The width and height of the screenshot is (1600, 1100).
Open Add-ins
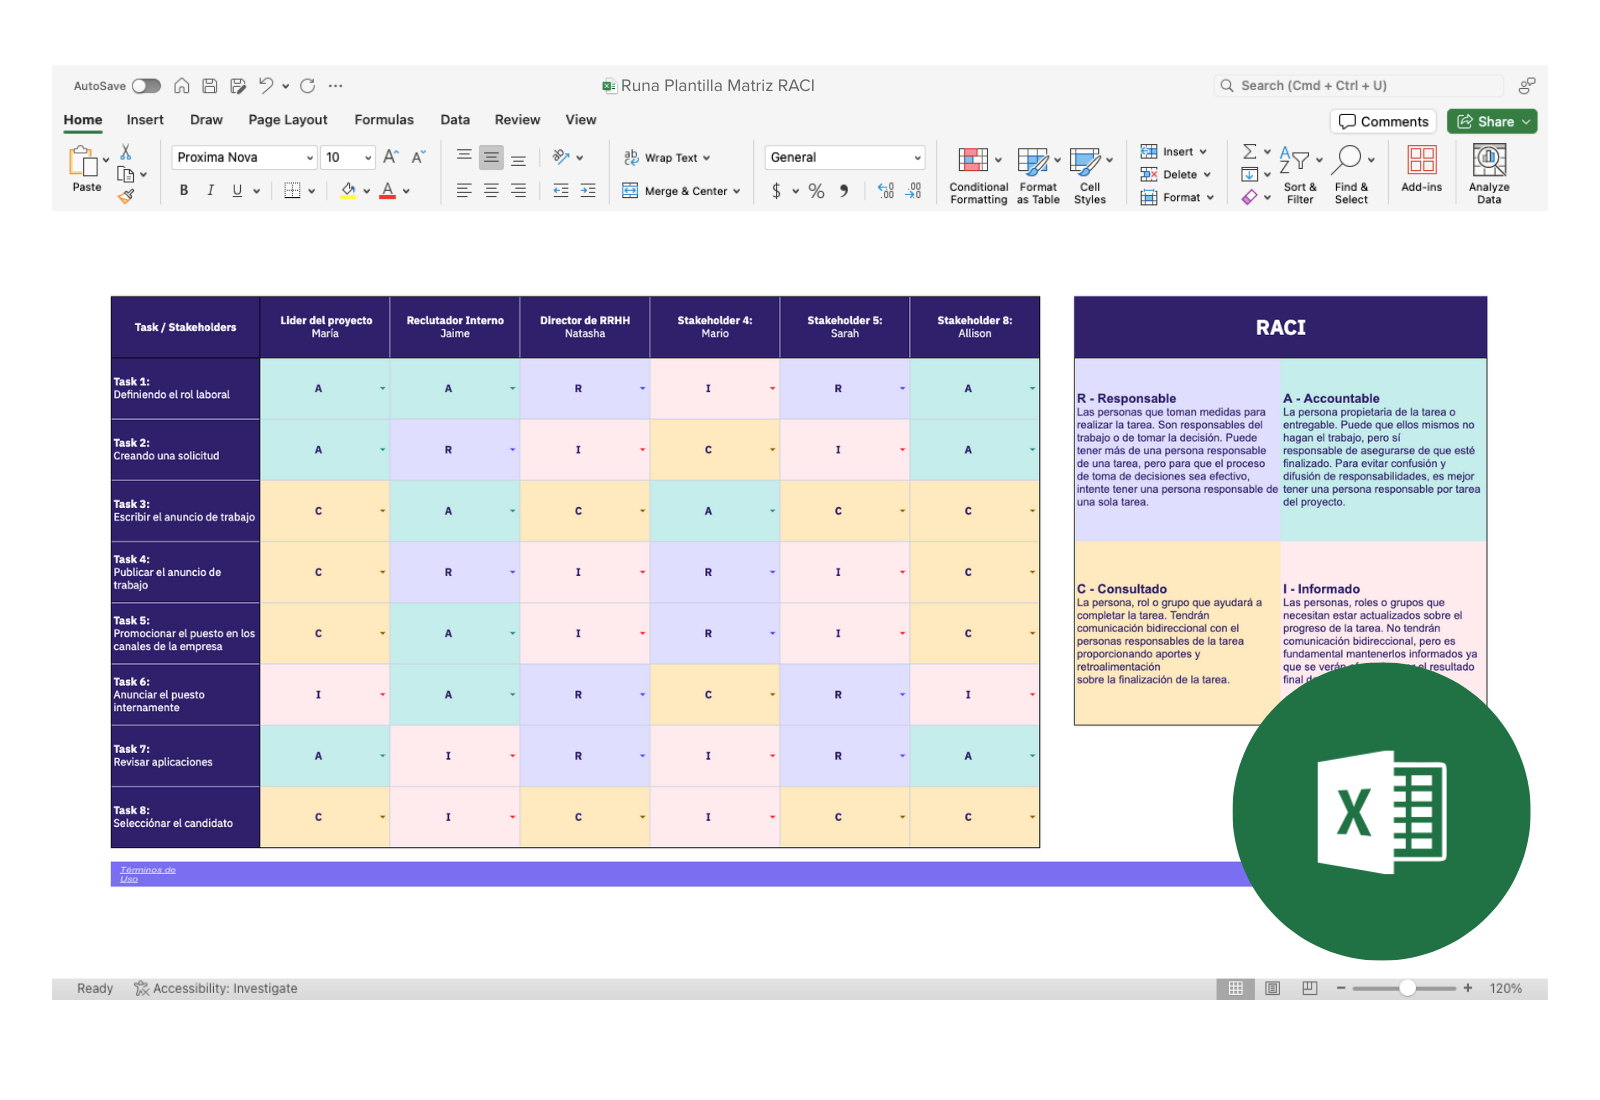(x=1422, y=168)
